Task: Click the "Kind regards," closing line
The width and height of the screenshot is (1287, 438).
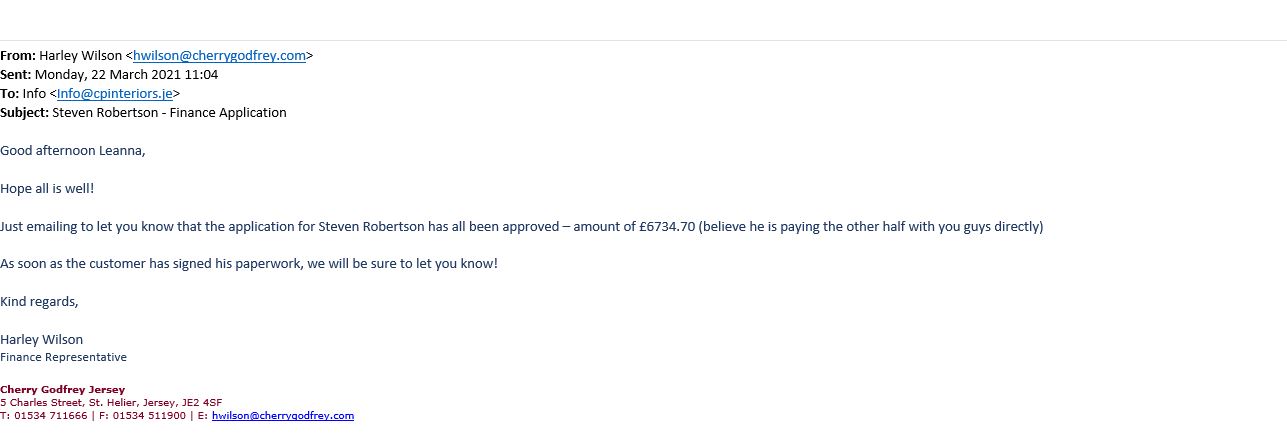Action: (39, 302)
